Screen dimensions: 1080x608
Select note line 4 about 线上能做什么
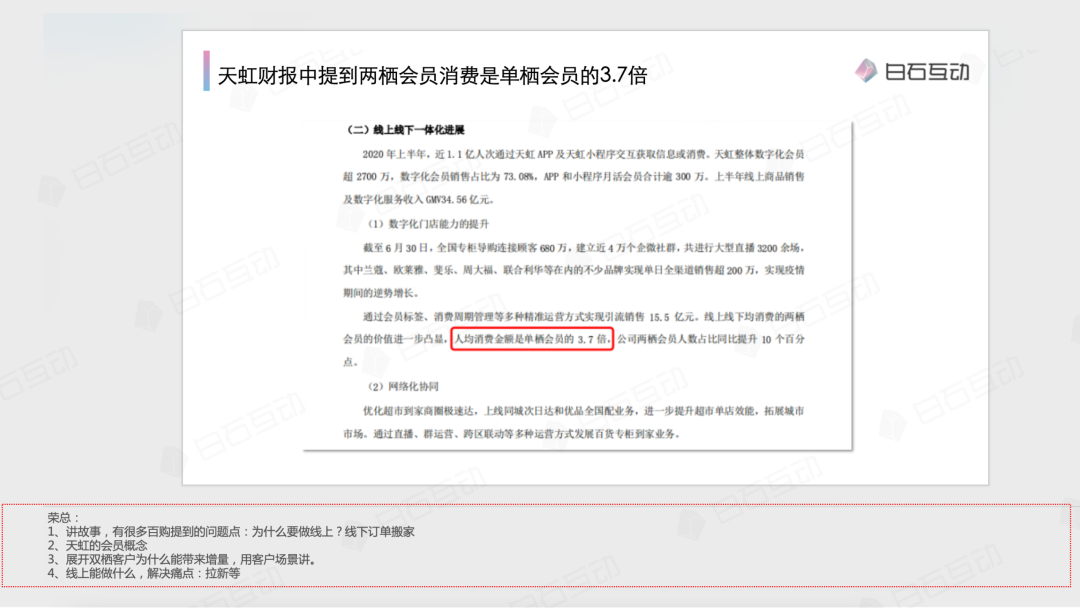(x=144, y=574)
